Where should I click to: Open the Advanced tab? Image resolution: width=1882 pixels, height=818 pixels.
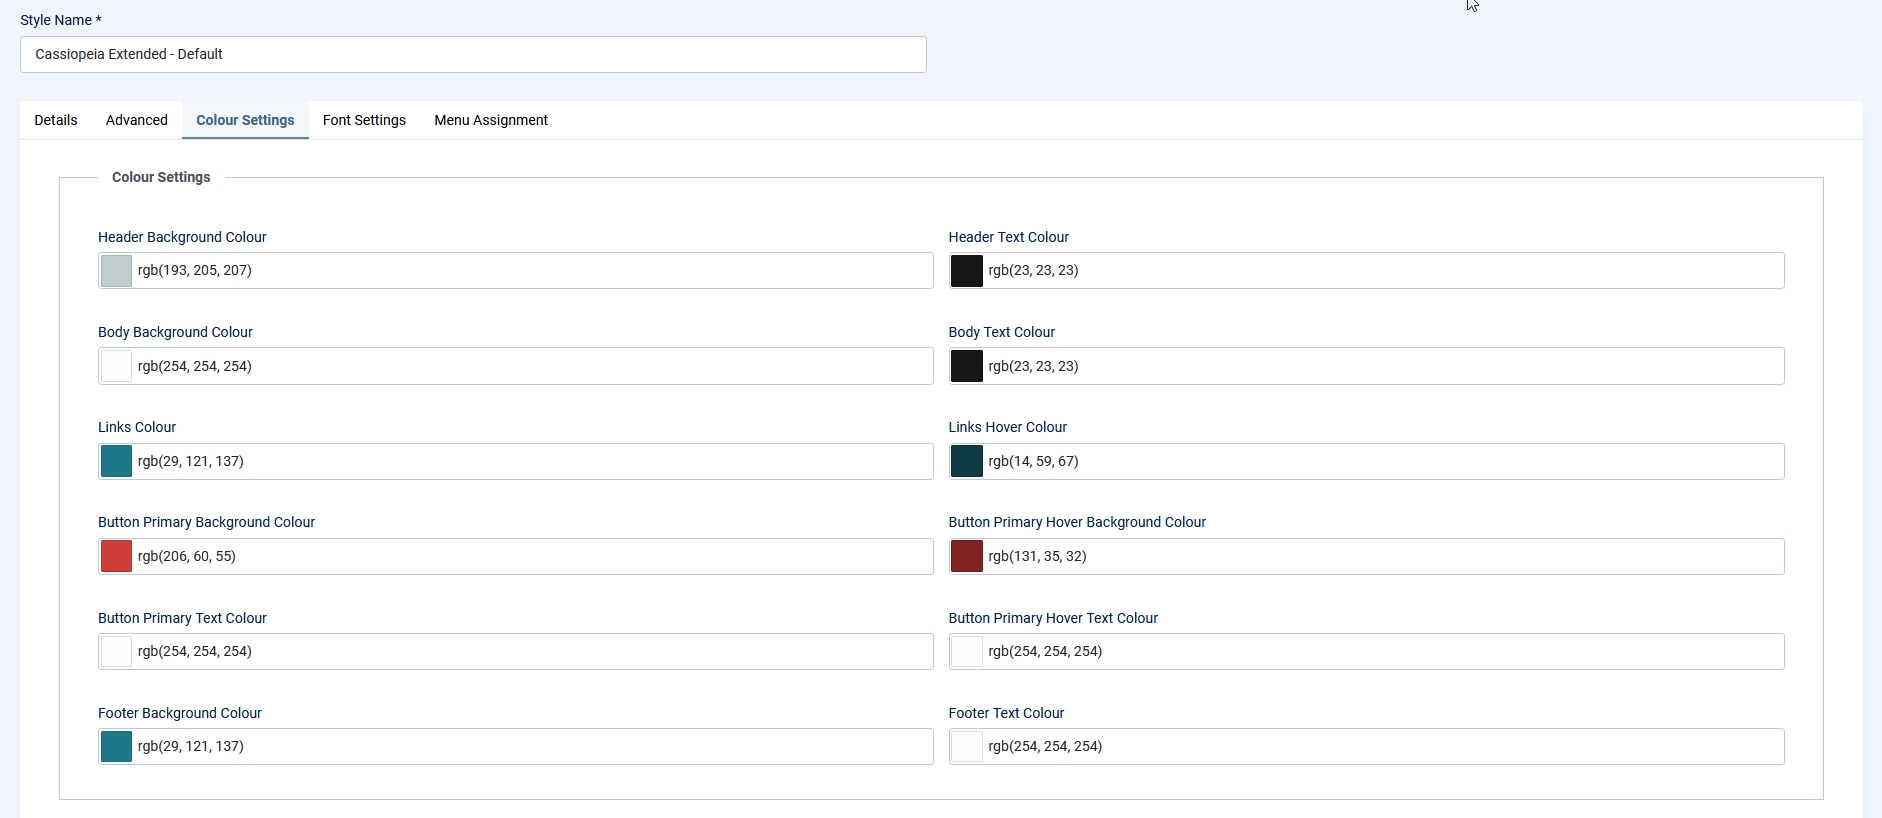tap(137, 120)
